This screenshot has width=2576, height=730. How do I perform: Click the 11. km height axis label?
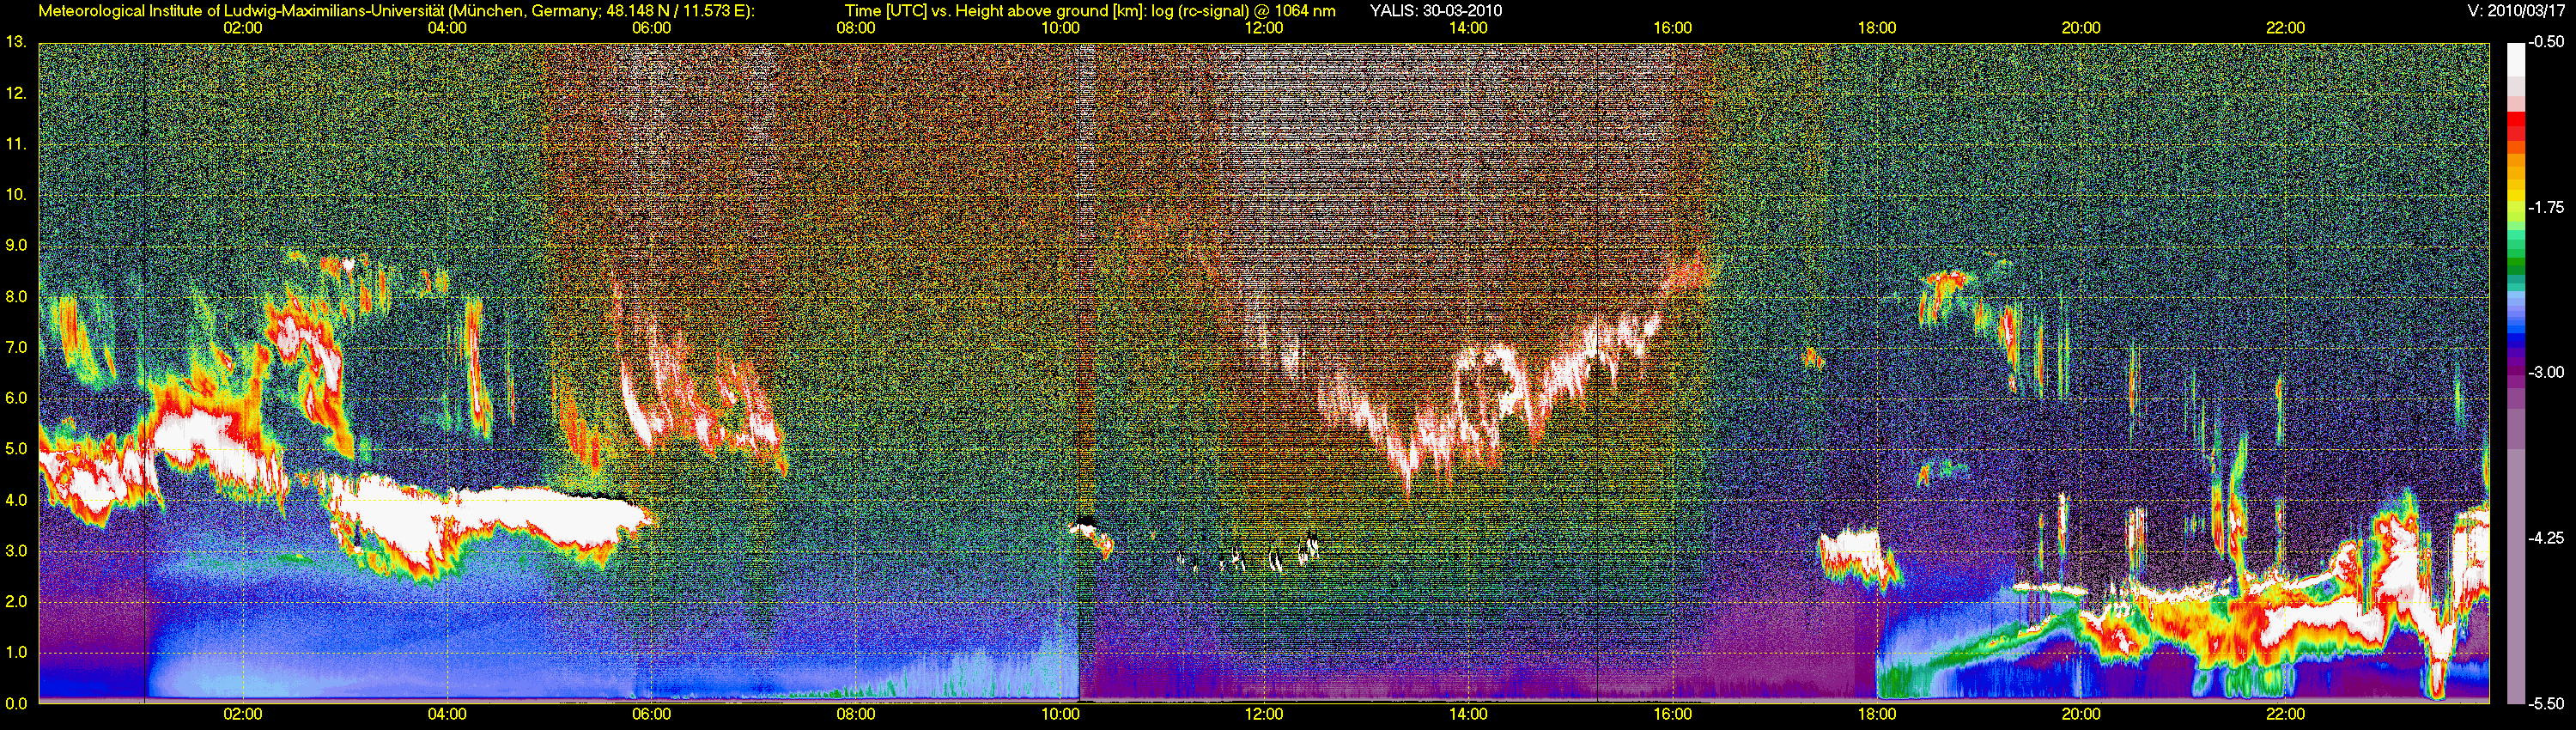click(x=16, y=144)
